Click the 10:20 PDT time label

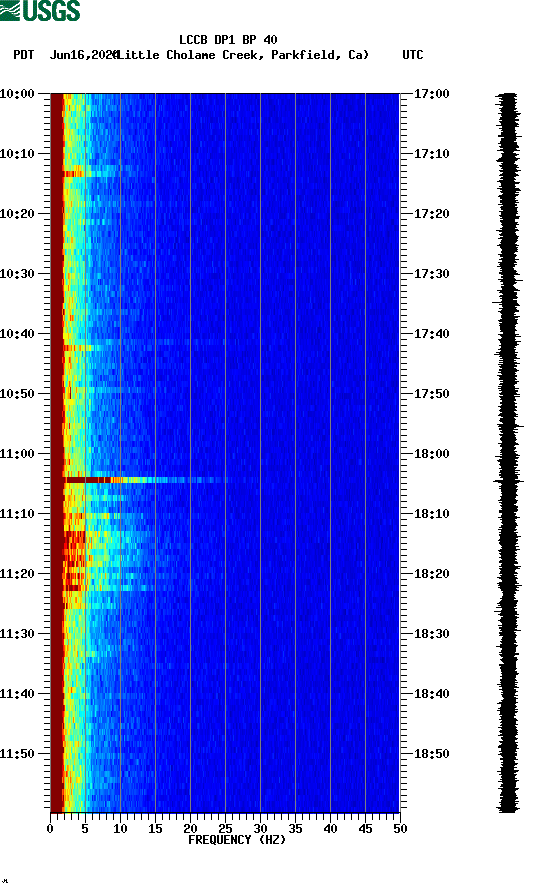[x=17, y=214]
